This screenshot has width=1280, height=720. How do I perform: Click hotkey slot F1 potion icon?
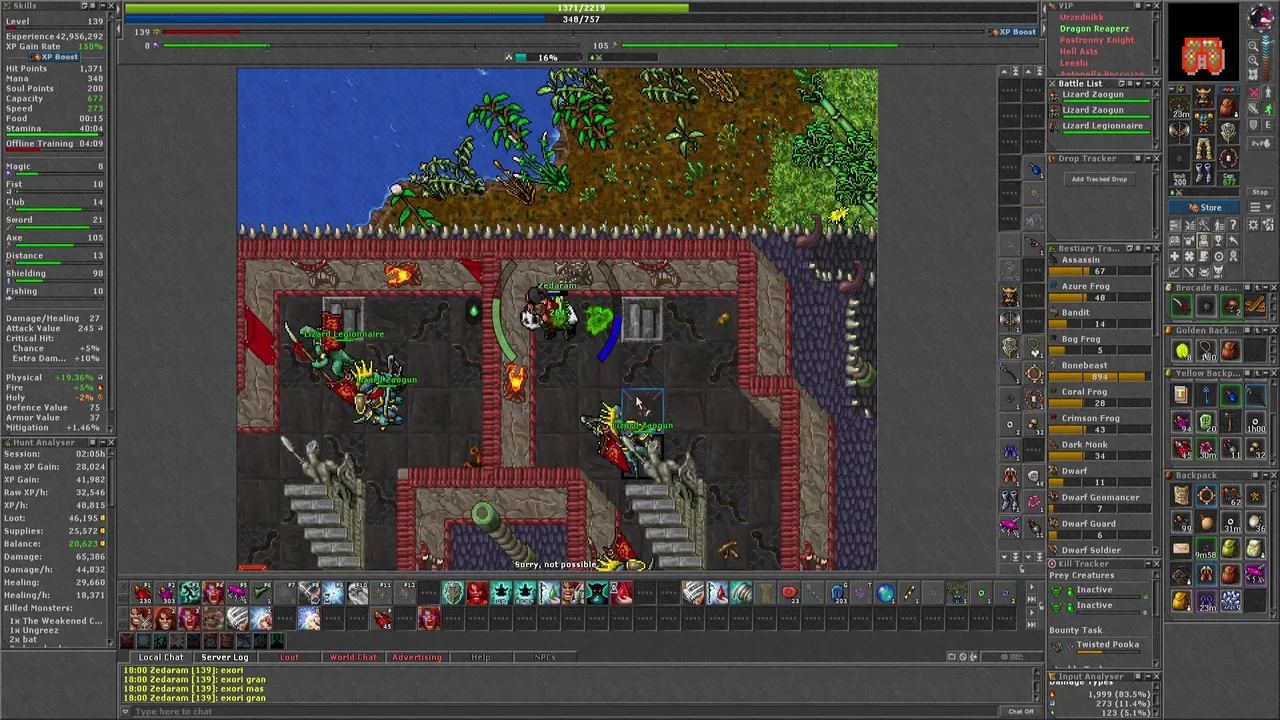click(x=141, y=592)
